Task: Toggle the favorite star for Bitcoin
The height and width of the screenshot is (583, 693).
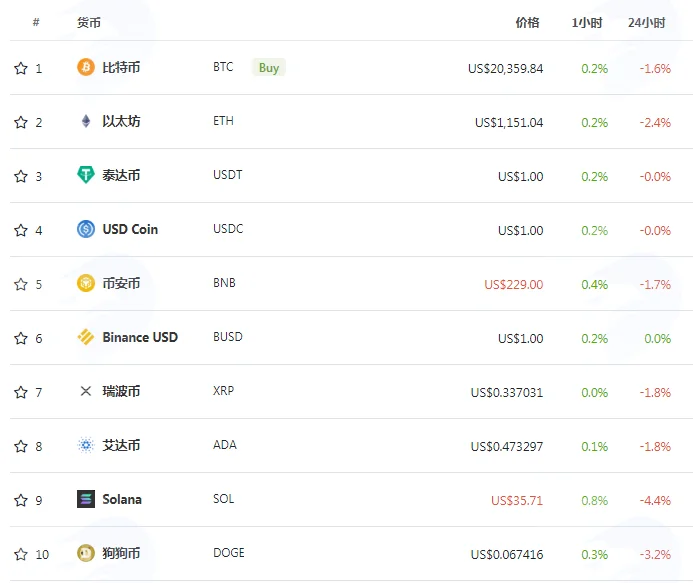Action: point(21,68)
